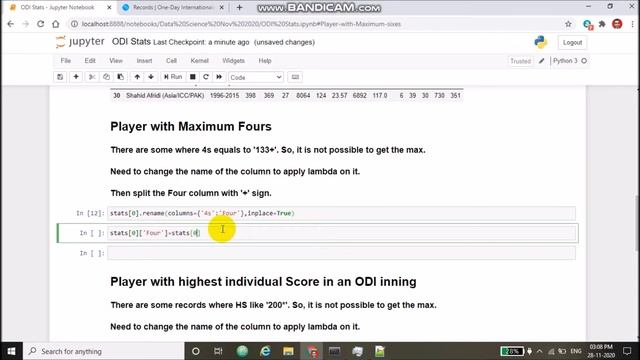Click heading Player with highest individual Score
The image size is (640, 360).
point(263,282)
